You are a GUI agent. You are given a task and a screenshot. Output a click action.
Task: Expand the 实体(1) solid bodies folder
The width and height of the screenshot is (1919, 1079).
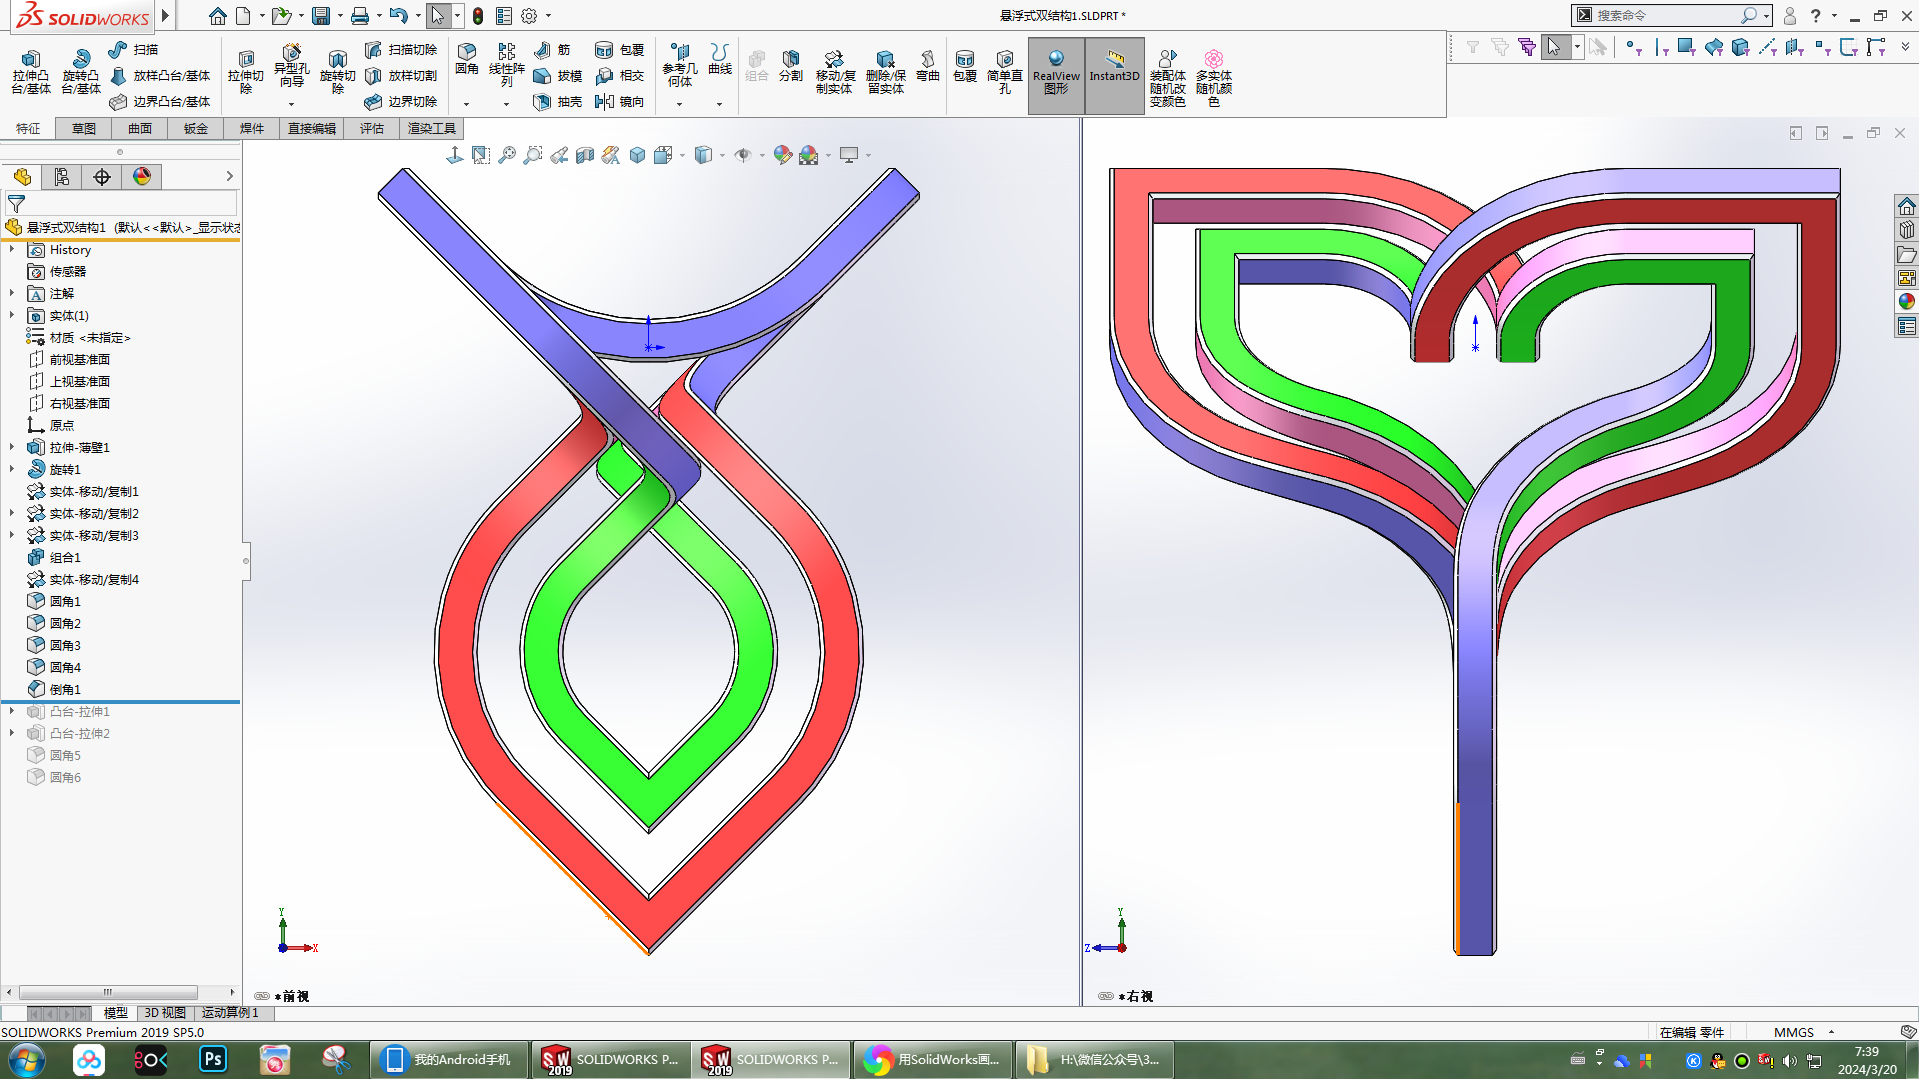click(12, 316)
